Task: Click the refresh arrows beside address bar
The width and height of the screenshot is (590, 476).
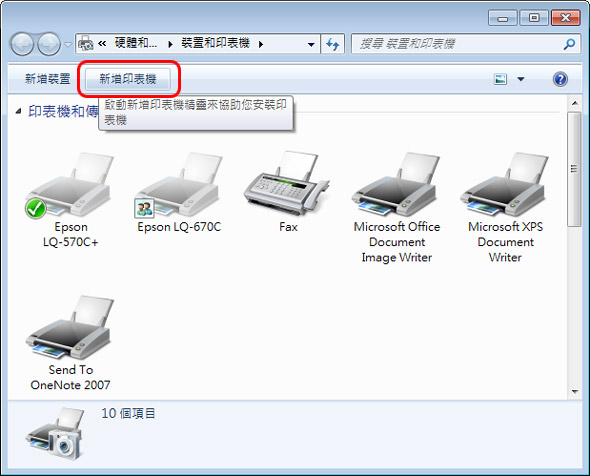Action: tap(333, 44)
